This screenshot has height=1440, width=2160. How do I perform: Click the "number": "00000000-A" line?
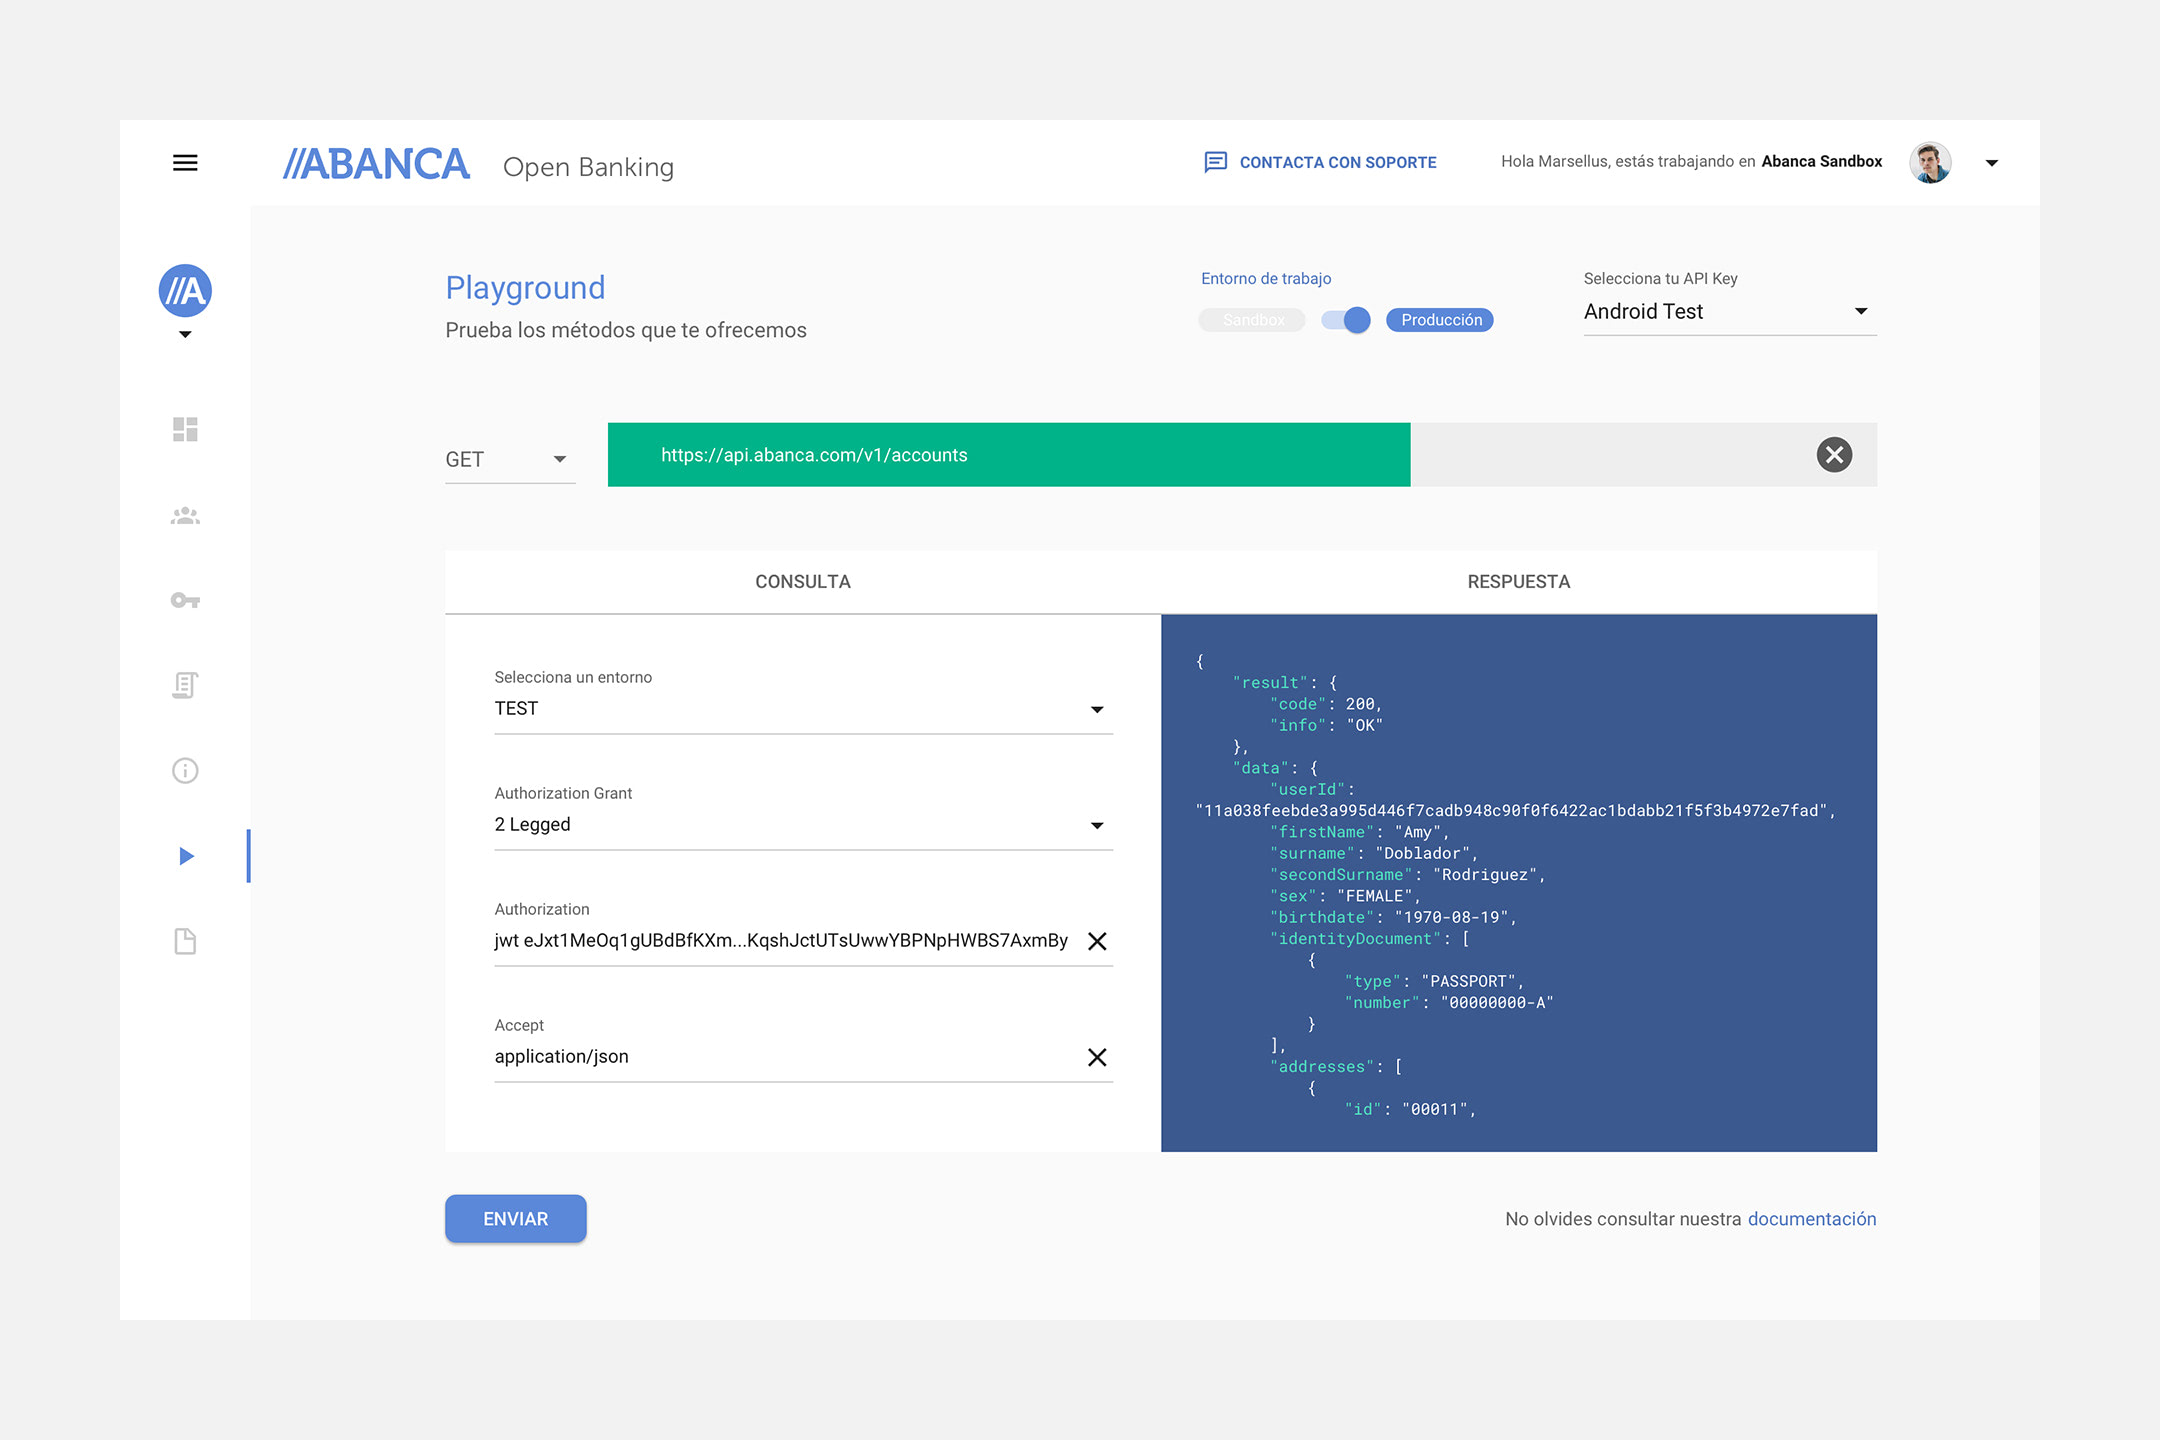[x=1449, y=1003]
